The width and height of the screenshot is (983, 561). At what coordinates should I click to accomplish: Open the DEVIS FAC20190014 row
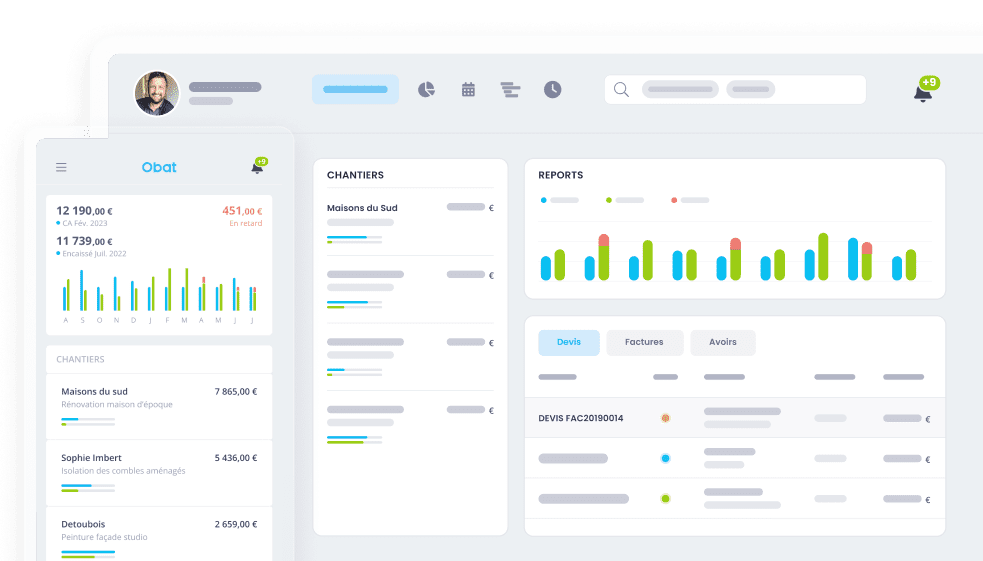tap(735, 418)
